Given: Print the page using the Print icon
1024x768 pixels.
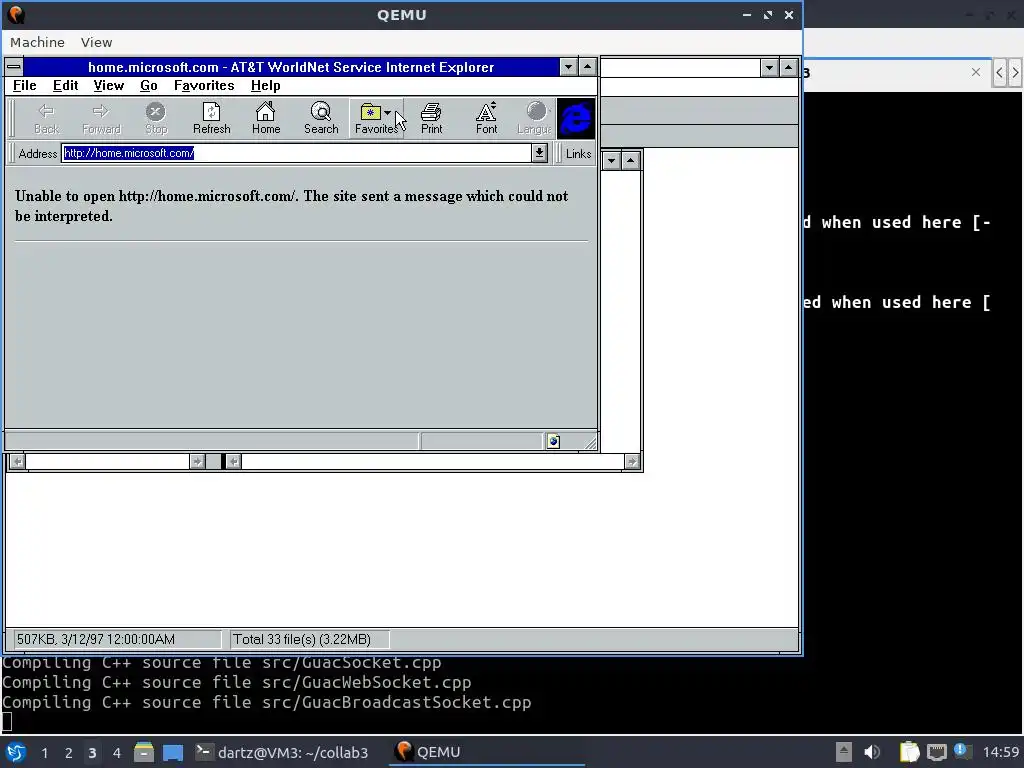Looking at the screenshot, I should [x=431, y=118].
